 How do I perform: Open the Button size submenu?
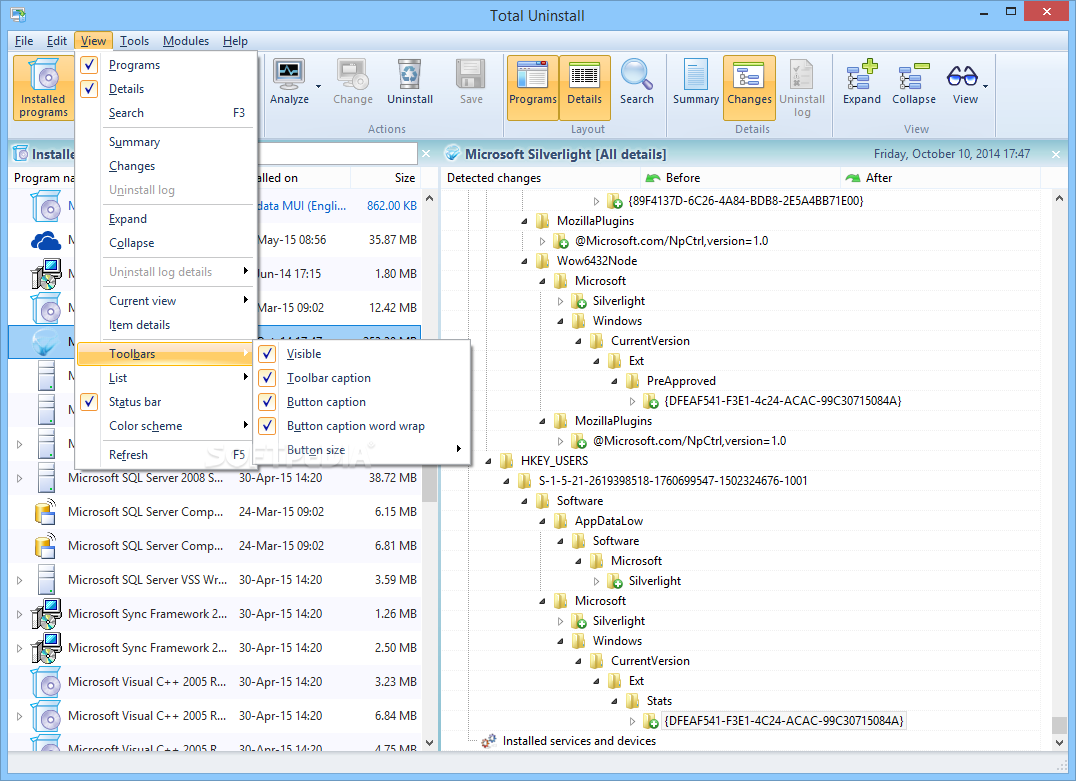click(361, 450)
